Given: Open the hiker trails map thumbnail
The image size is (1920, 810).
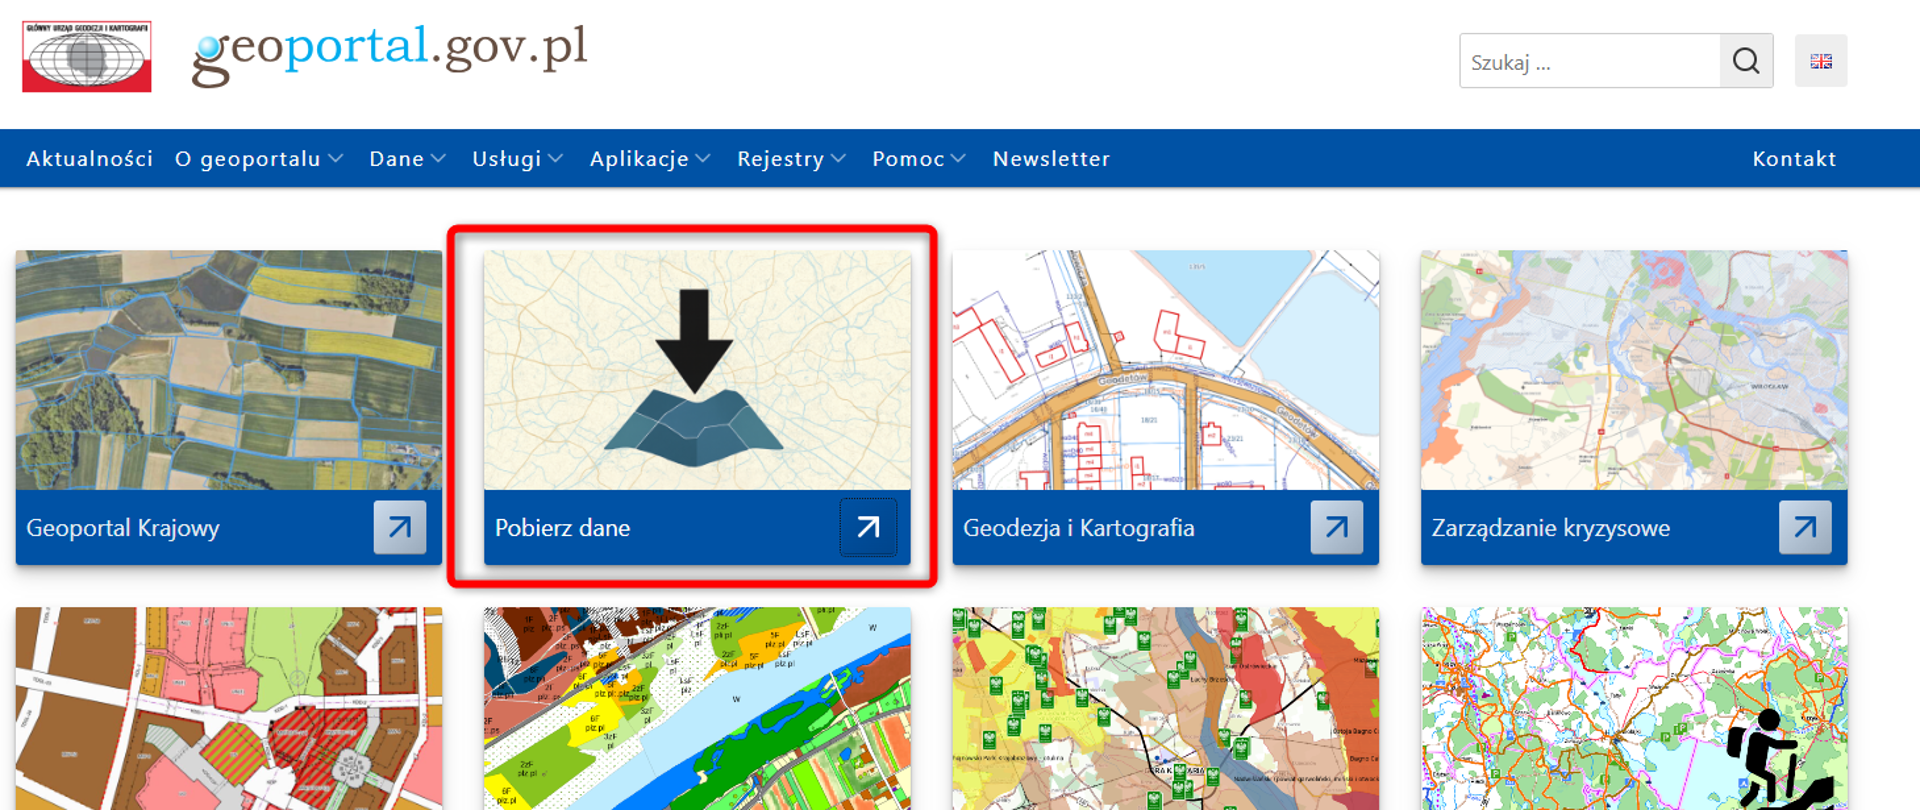Looking at the screenshot, I should 1634,708.
